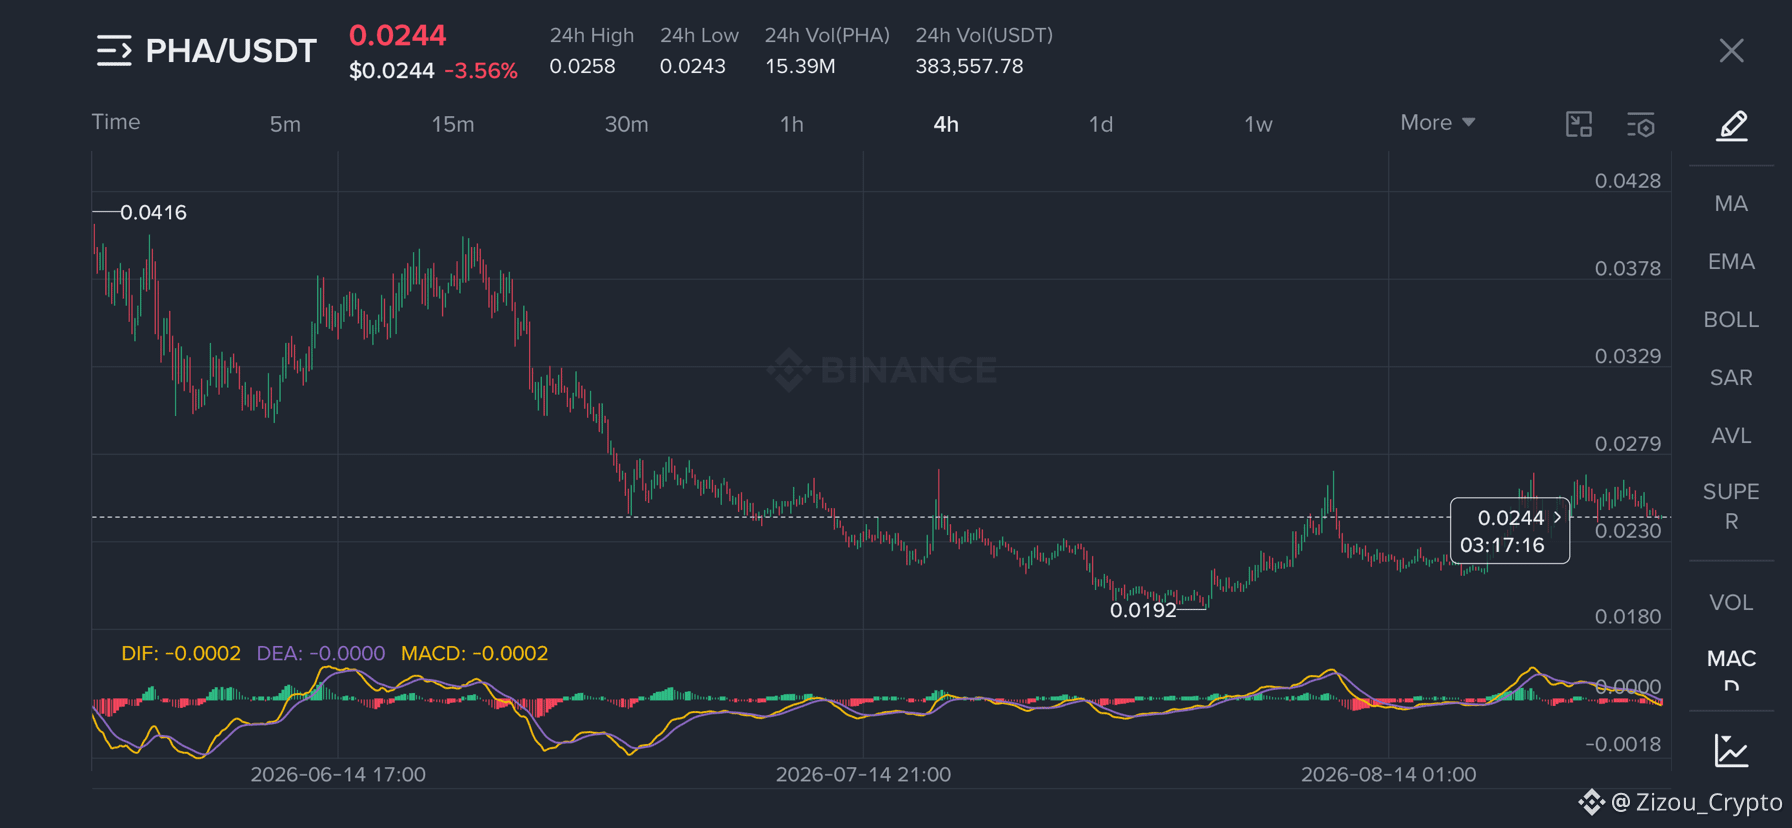
Task: Toggle the EMA indicator
Action: click(x=1731, y=262)
